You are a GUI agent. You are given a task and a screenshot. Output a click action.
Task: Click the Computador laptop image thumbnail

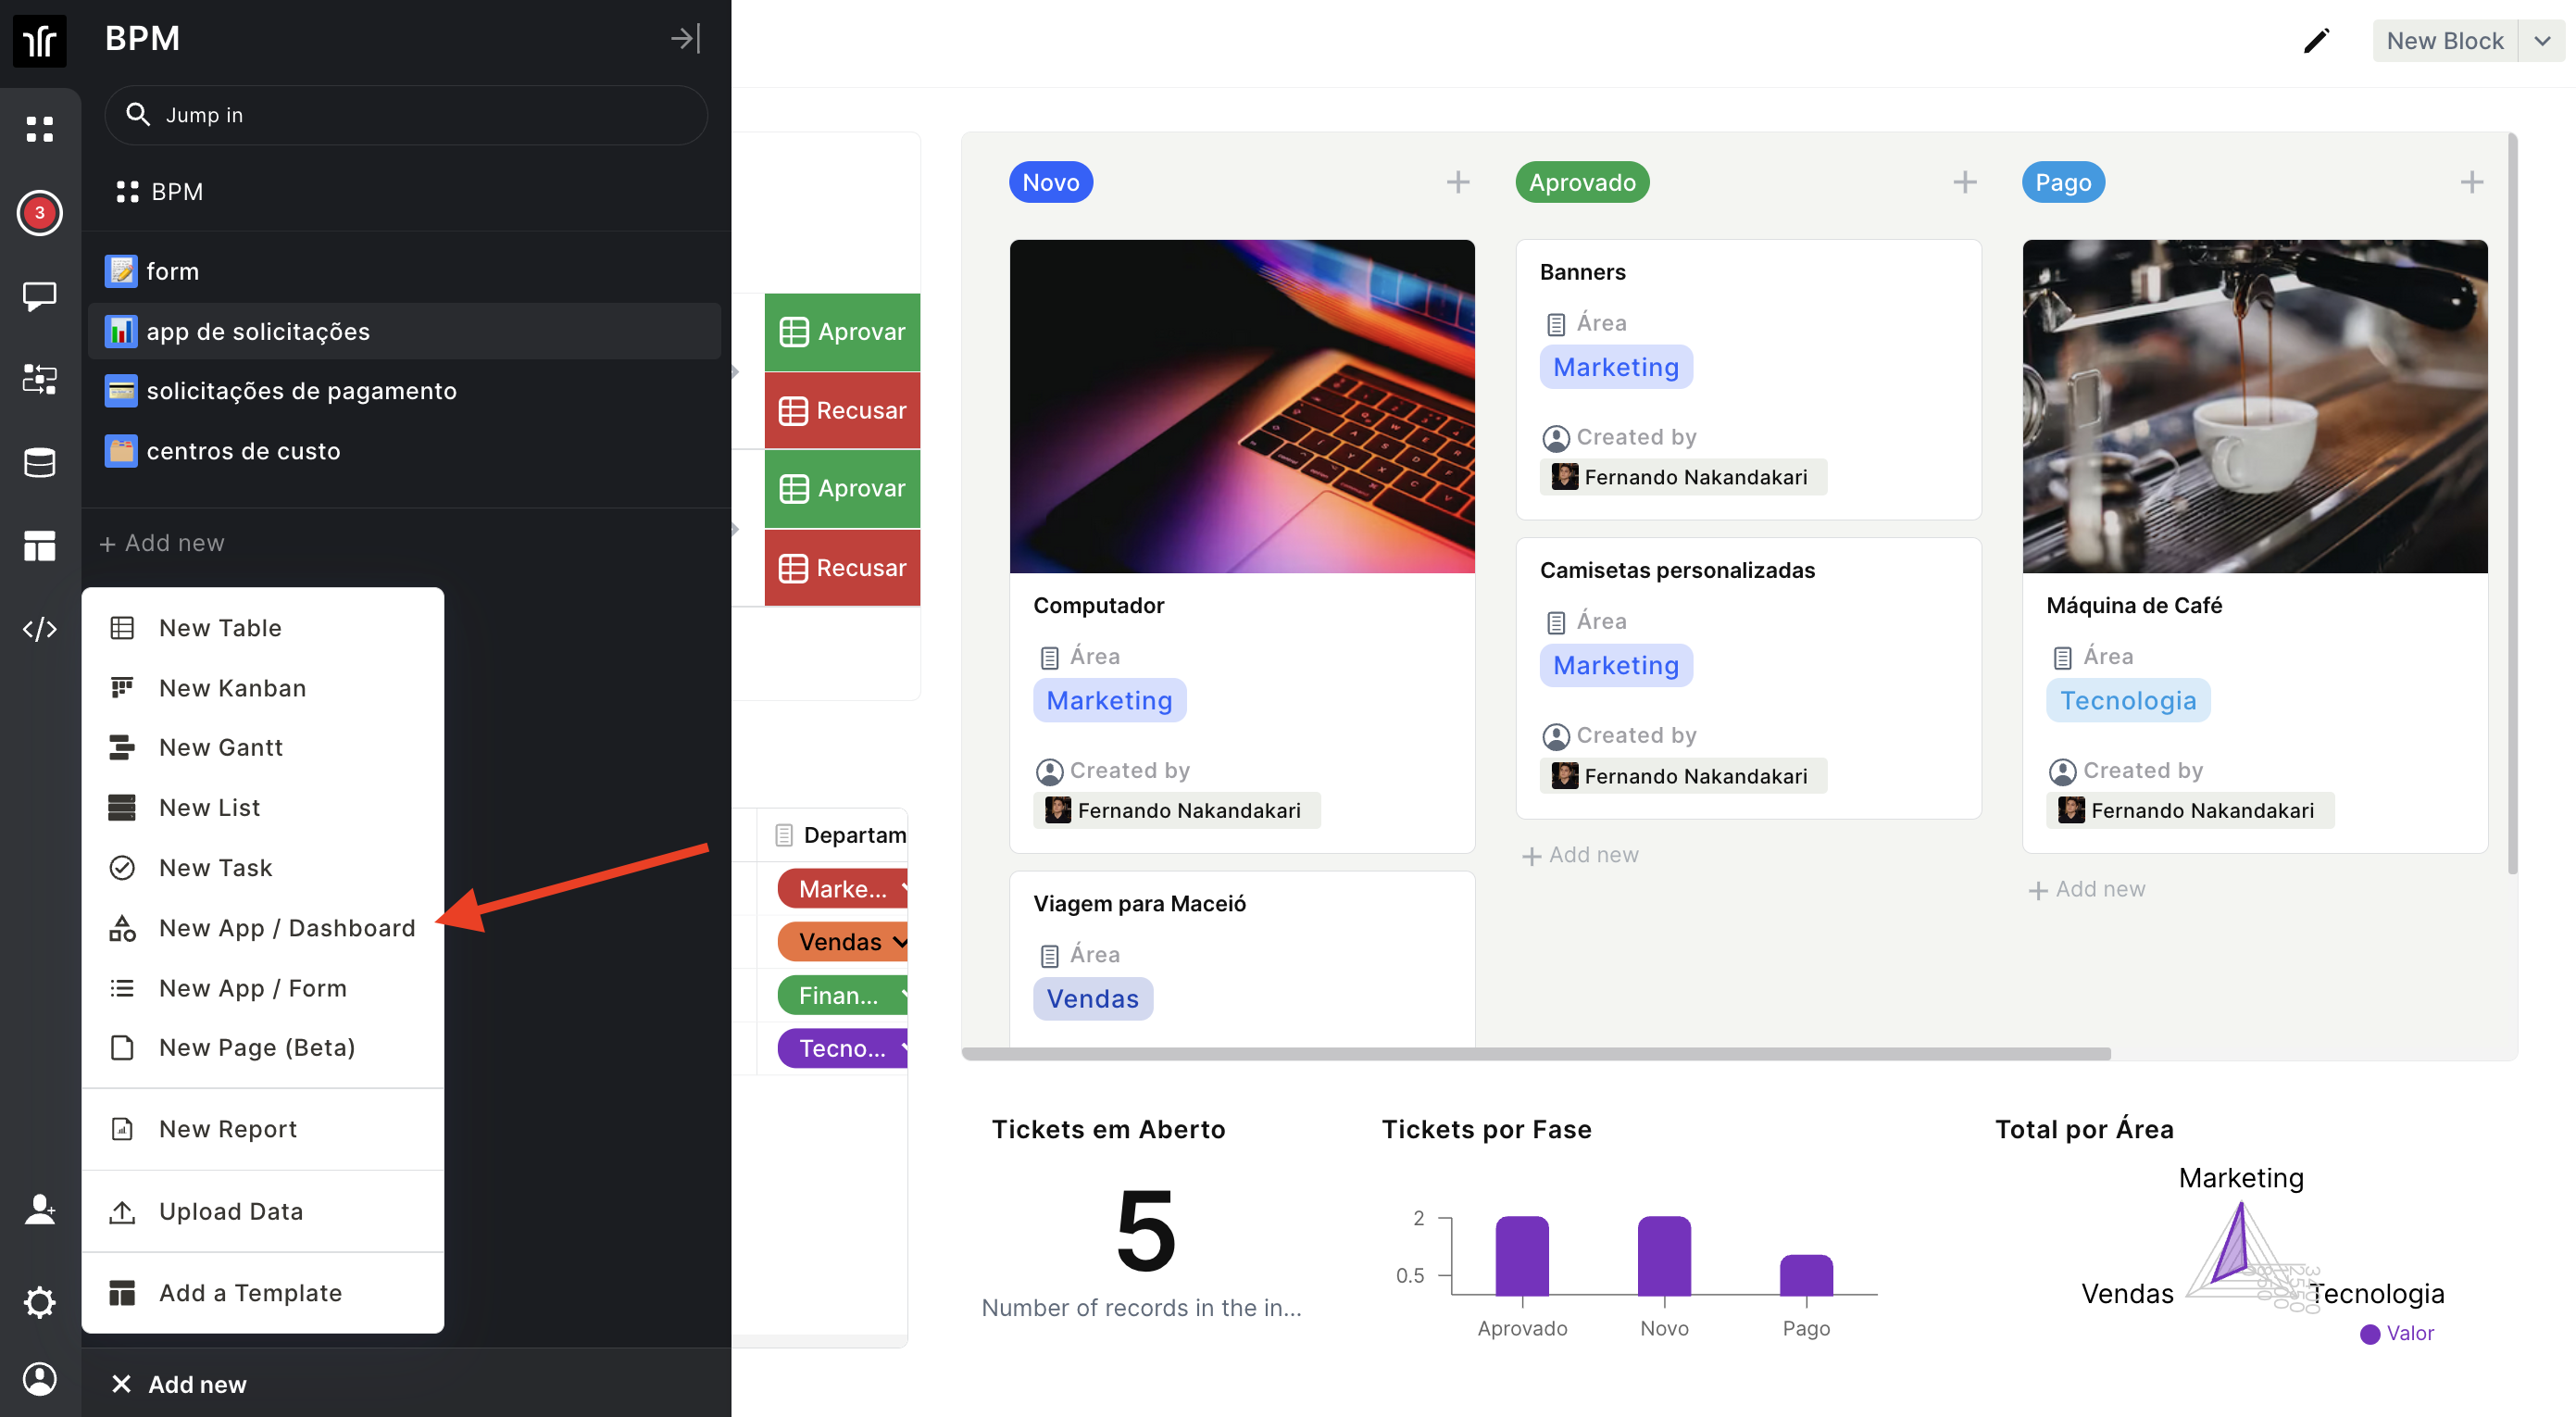(x=1241, y=405)
